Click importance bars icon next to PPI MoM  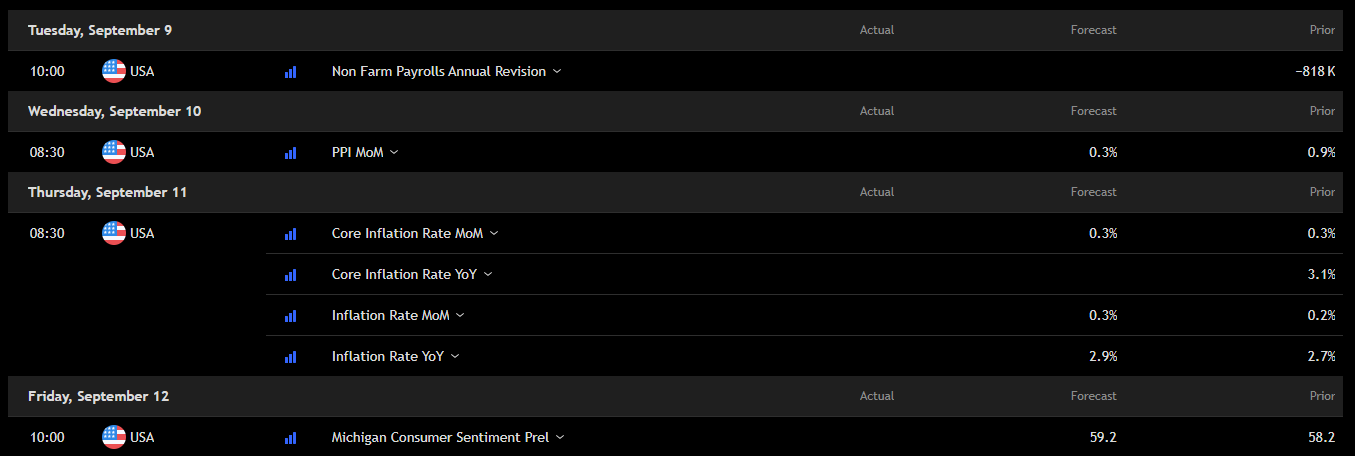291,153
